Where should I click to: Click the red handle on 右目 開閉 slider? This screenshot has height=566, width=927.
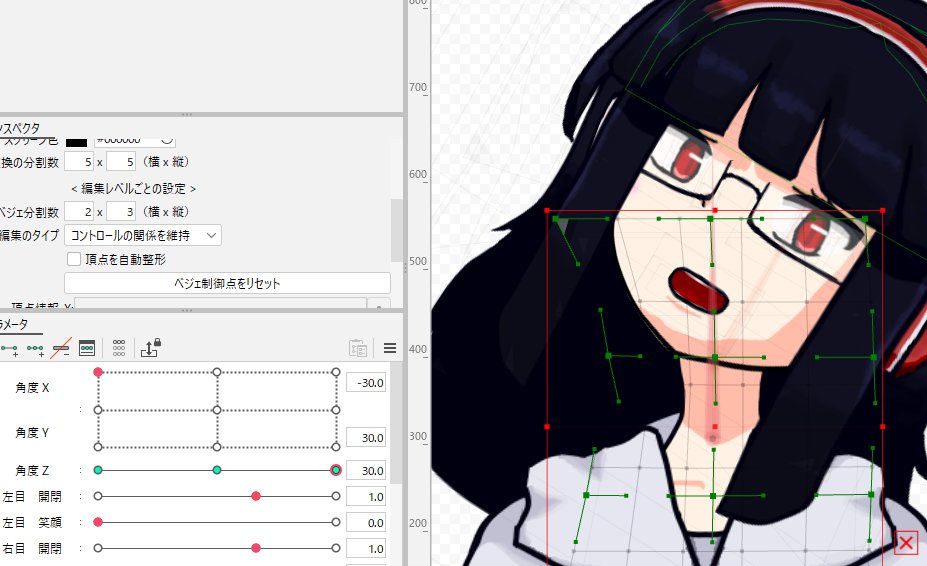(256, 548)
